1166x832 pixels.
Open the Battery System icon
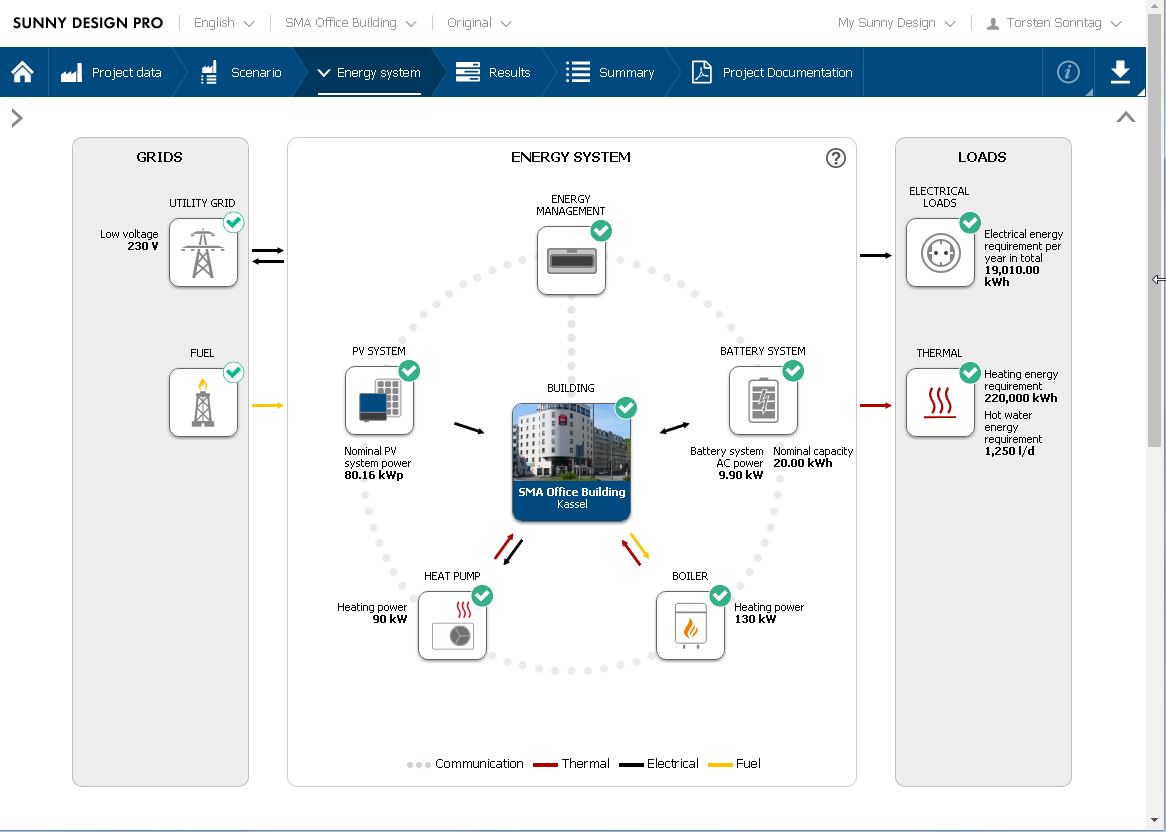point(763,401)
